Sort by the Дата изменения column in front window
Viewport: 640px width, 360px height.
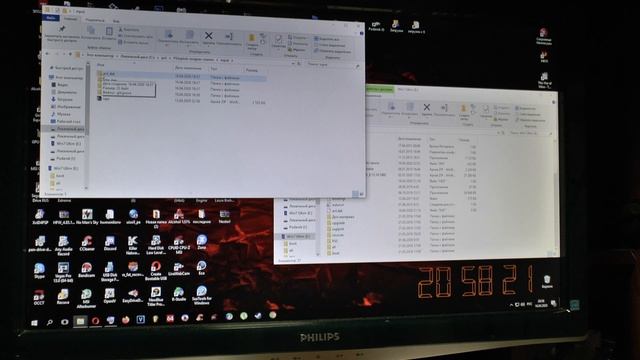[x=188, y=68]
